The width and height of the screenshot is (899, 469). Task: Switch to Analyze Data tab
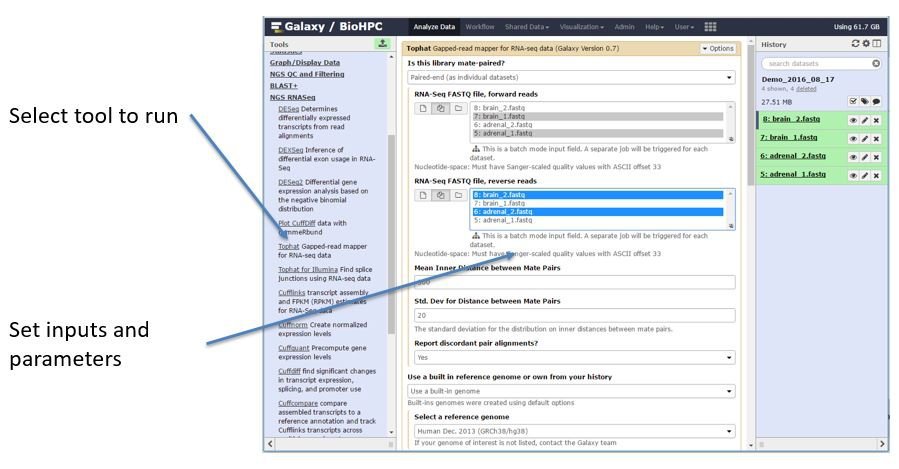(434, 27)
